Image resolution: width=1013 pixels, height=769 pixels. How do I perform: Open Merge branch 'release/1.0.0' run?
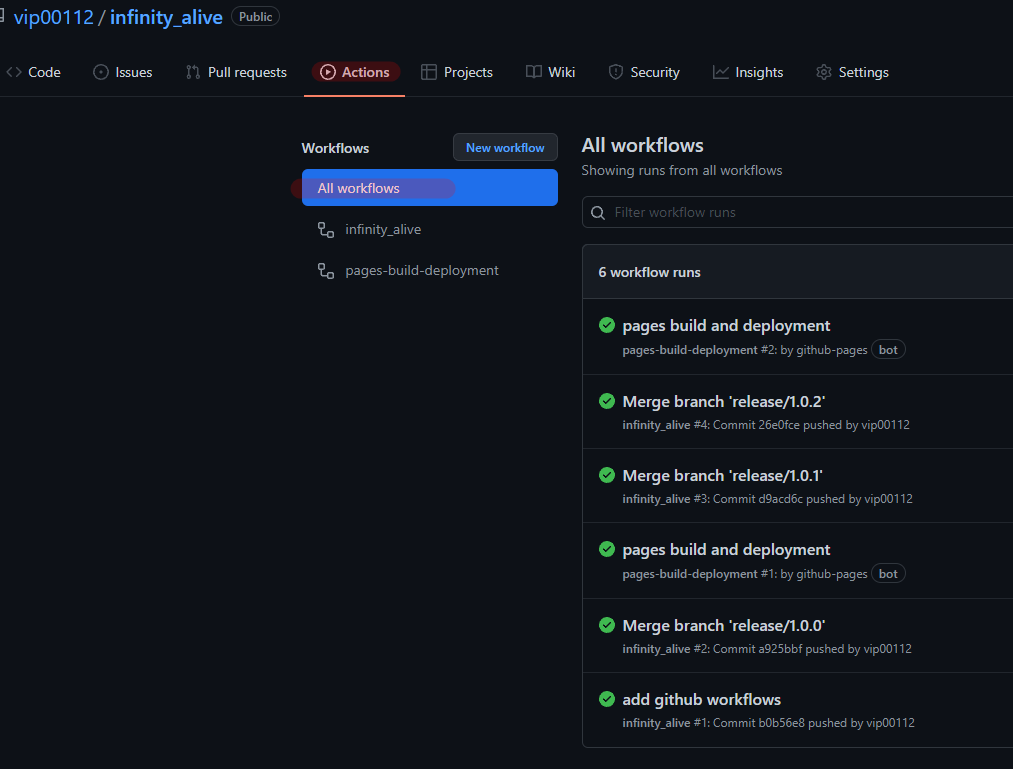coord(724,626)
